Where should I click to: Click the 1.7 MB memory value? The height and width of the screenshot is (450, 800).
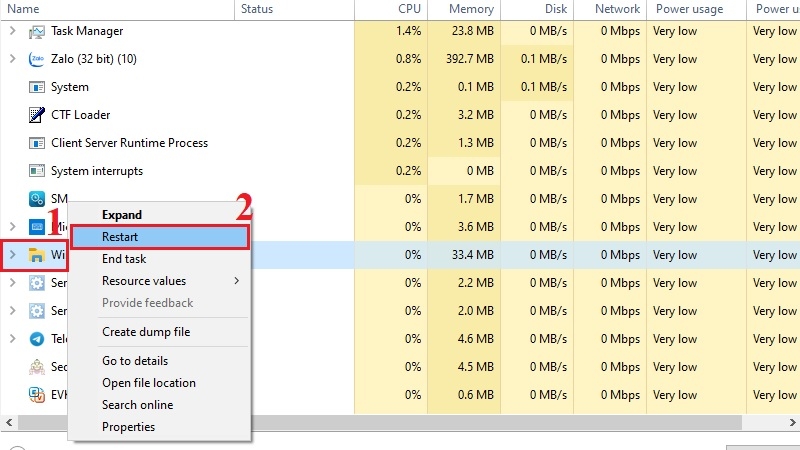[x=476, y=199]
